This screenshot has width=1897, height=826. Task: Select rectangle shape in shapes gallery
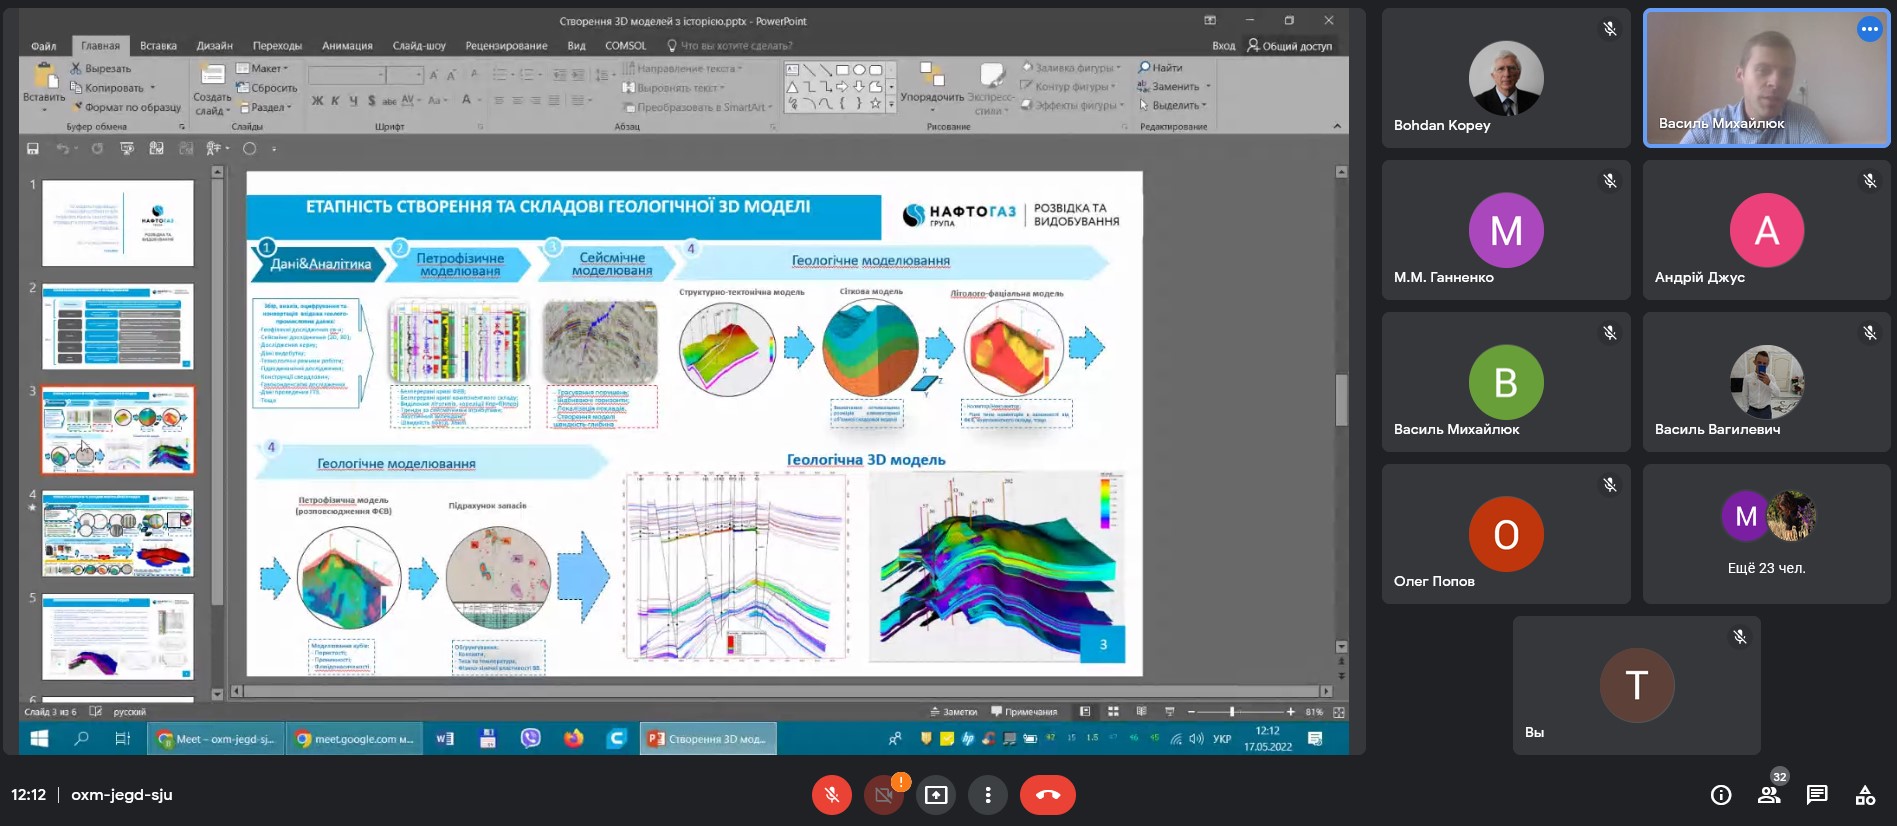[842, 70]
